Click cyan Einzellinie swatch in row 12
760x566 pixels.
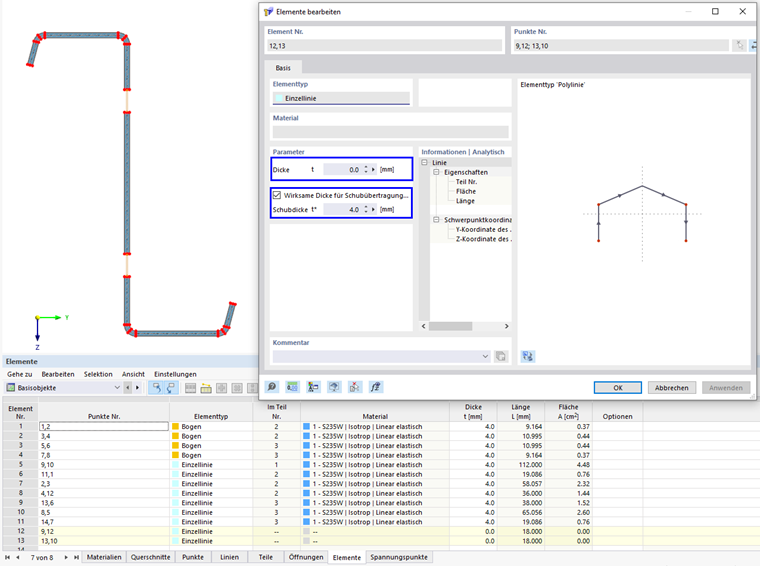[x=175, y=531]
